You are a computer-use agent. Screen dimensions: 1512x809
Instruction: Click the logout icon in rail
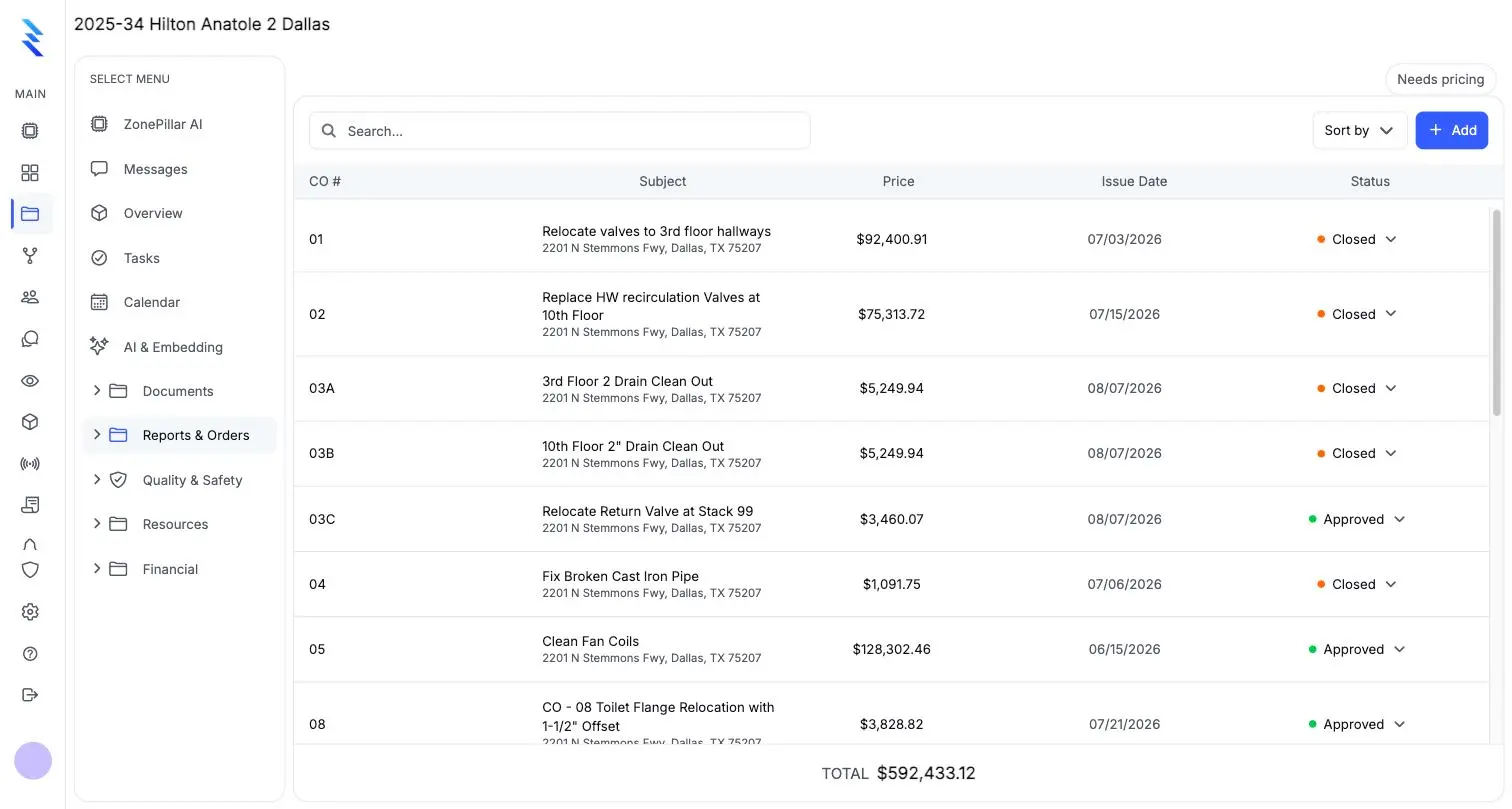[30, 695]
